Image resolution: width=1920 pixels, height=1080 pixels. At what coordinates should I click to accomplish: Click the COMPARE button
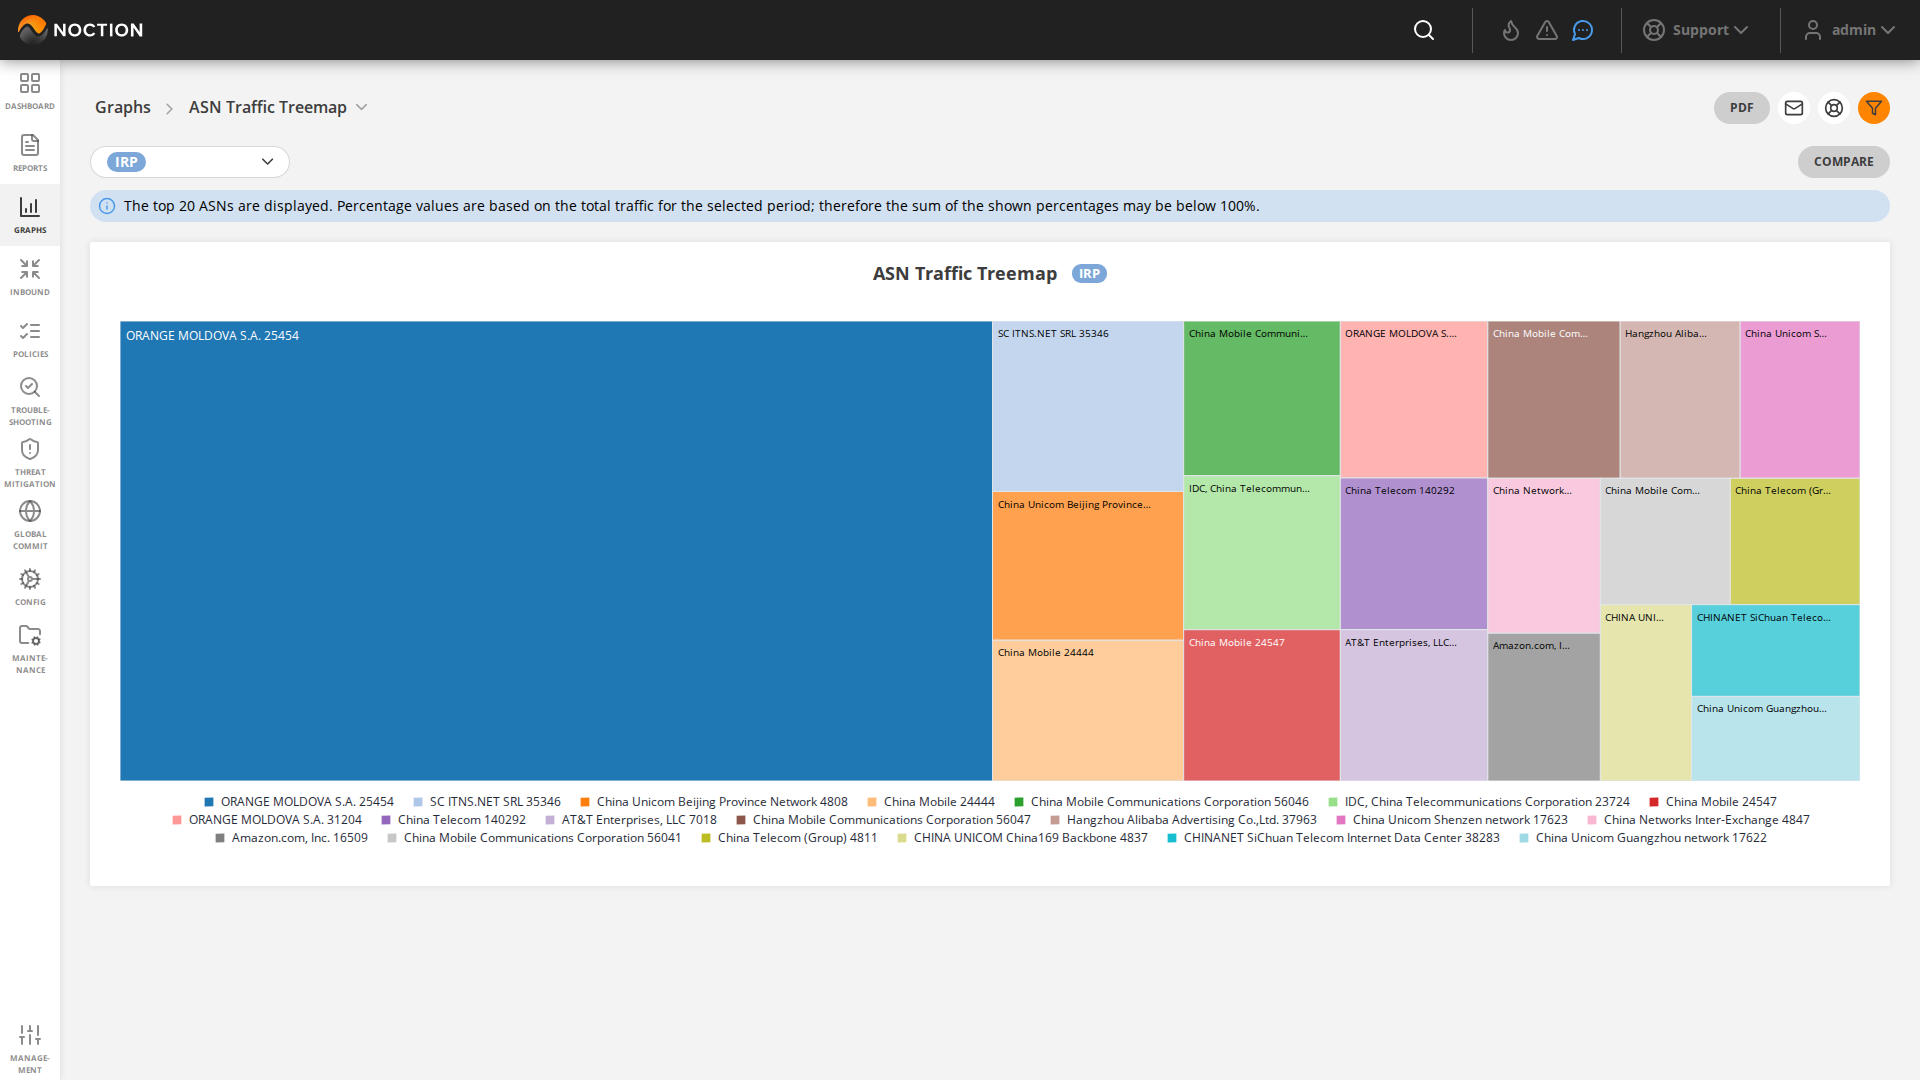tap(1844, 162)
